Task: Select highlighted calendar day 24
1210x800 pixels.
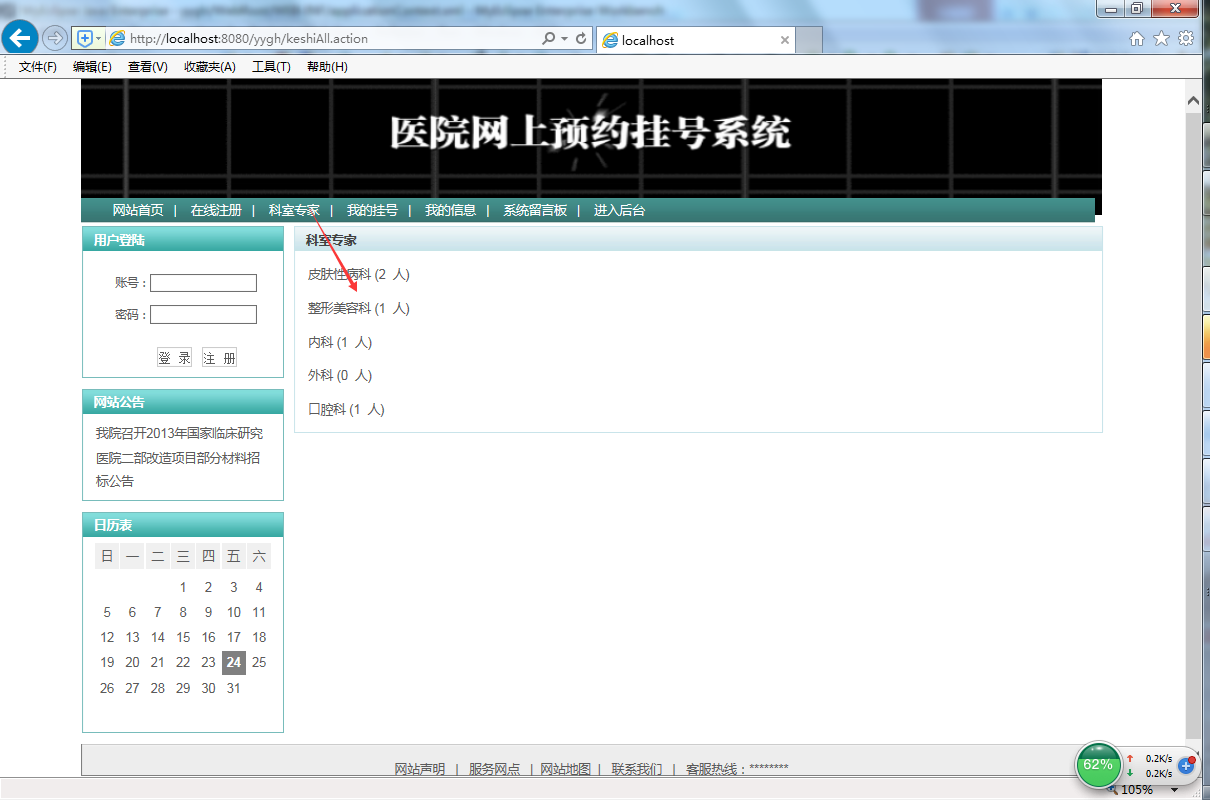Action: tap(233, 662)
